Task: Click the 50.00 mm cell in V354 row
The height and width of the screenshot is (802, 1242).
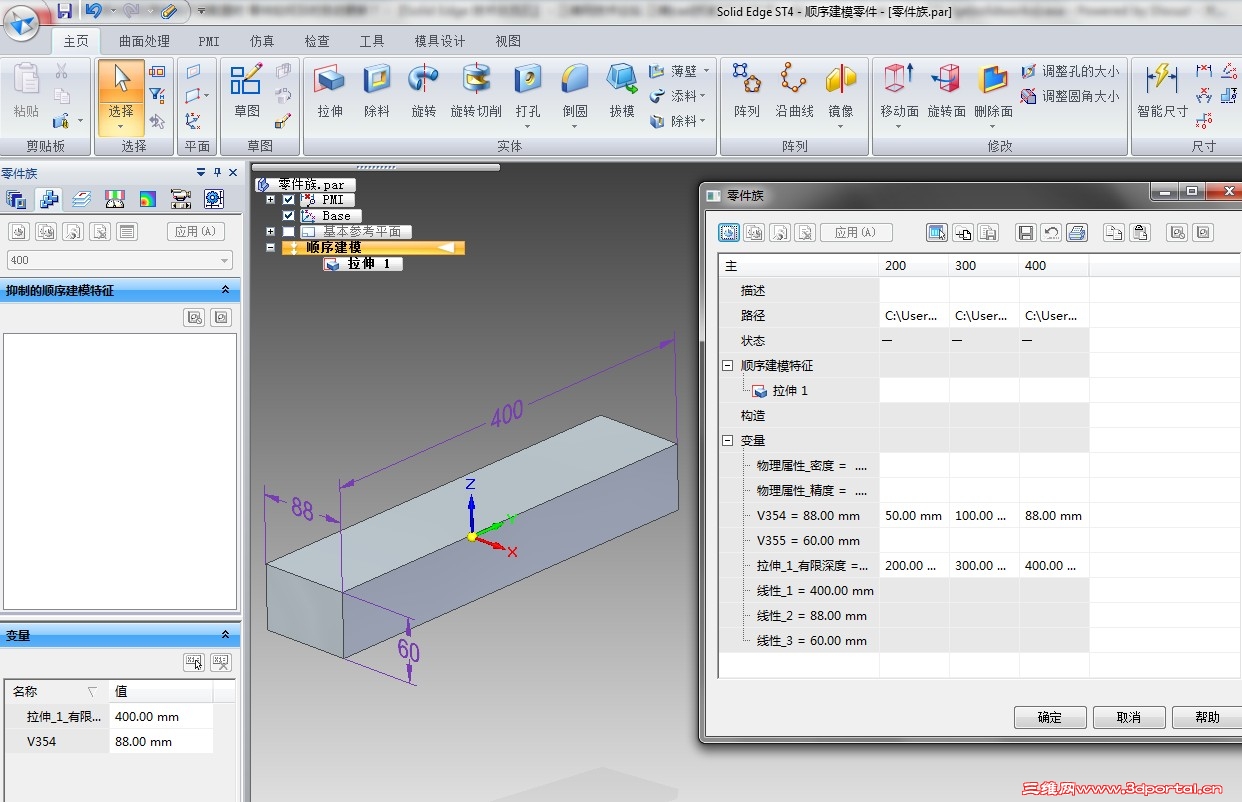Action: point(914,516)
